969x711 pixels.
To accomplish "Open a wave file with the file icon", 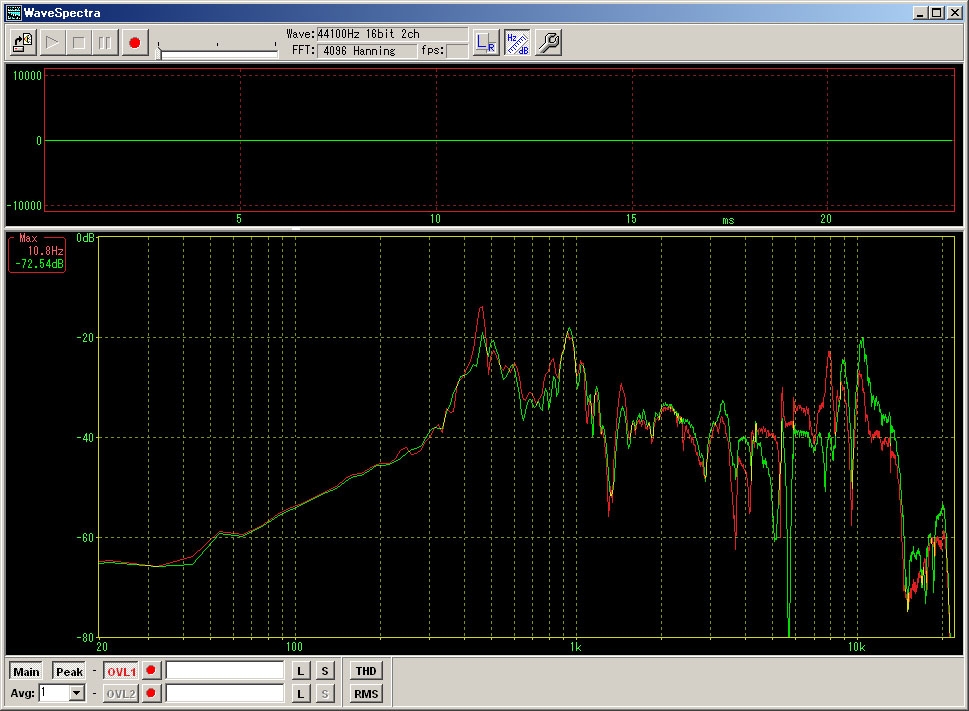I will point(23,43).
